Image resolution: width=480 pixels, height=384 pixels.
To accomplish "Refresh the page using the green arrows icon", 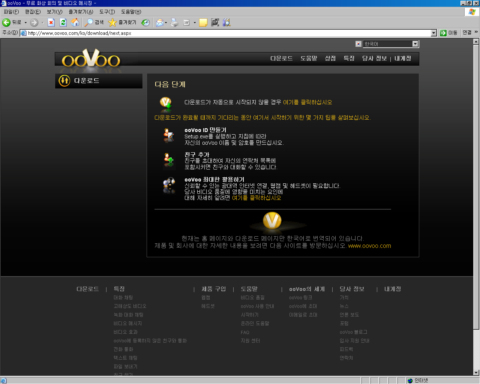I will coord(63,22).
